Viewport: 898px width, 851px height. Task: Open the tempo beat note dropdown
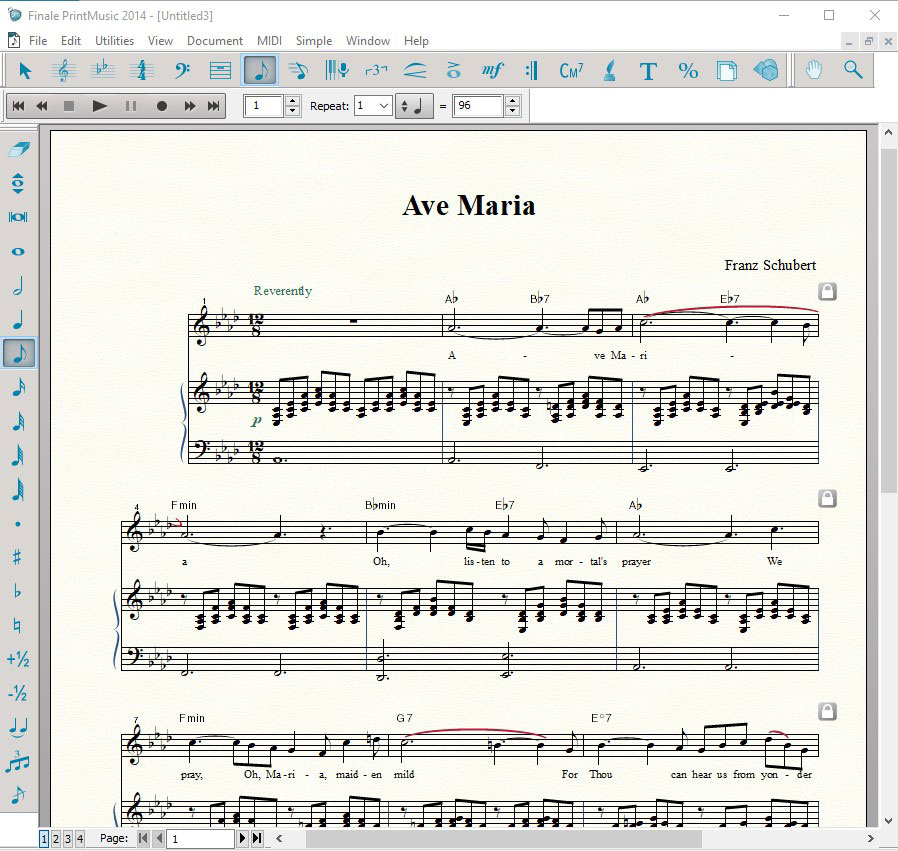(x=414, y=106)
